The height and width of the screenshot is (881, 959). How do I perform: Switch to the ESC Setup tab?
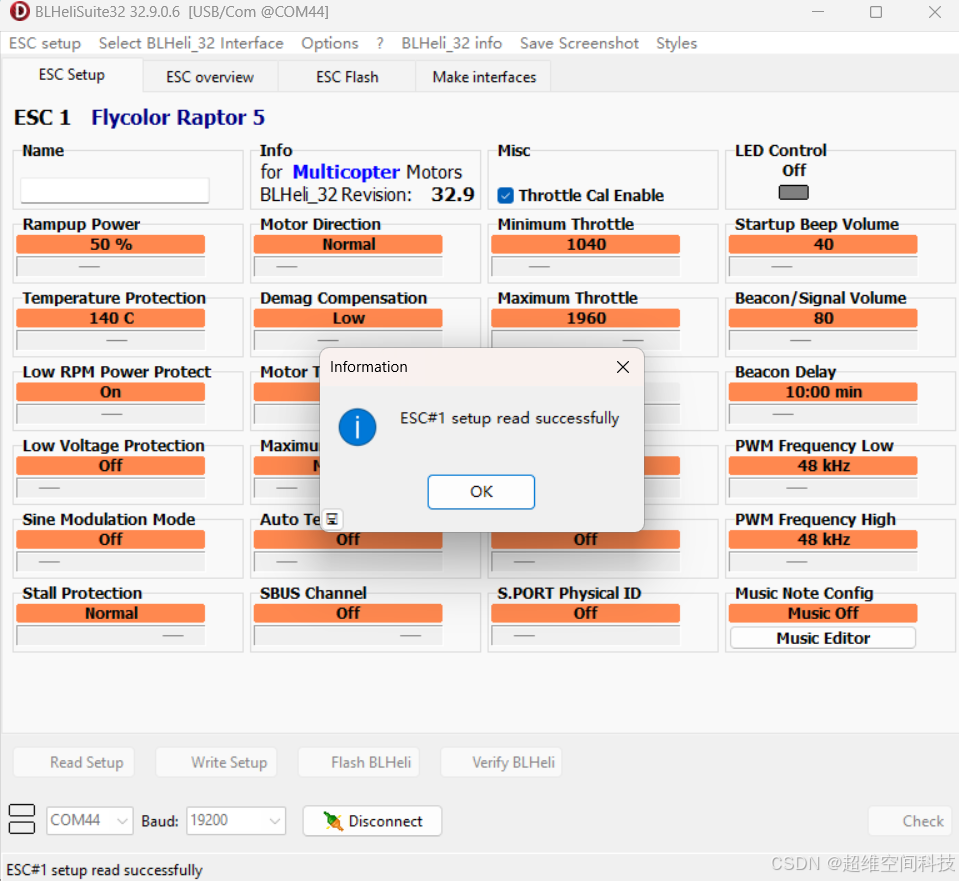[72, 75]
